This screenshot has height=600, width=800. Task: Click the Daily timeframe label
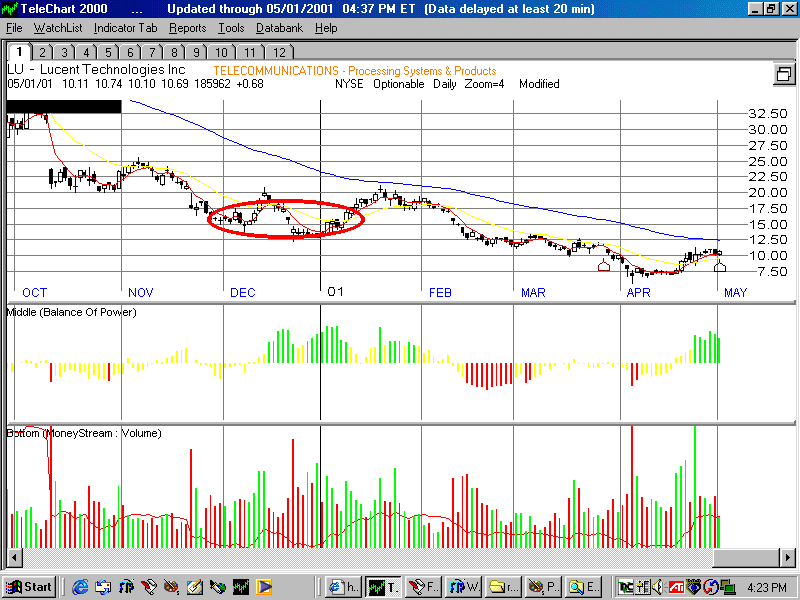(444, 84)
